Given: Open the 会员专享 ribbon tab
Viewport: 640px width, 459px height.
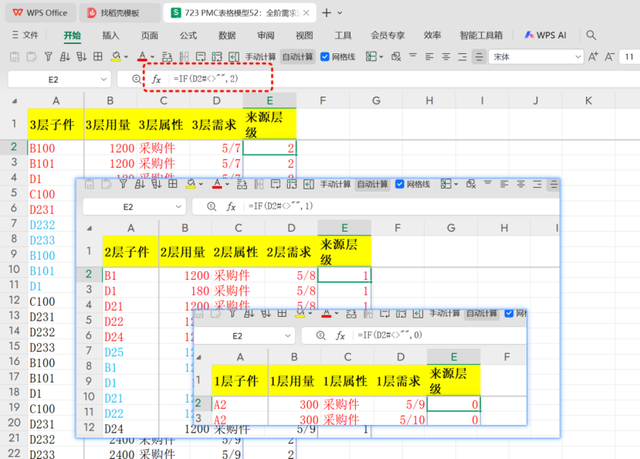Looking at the screenshot, I should coord(388,35).
